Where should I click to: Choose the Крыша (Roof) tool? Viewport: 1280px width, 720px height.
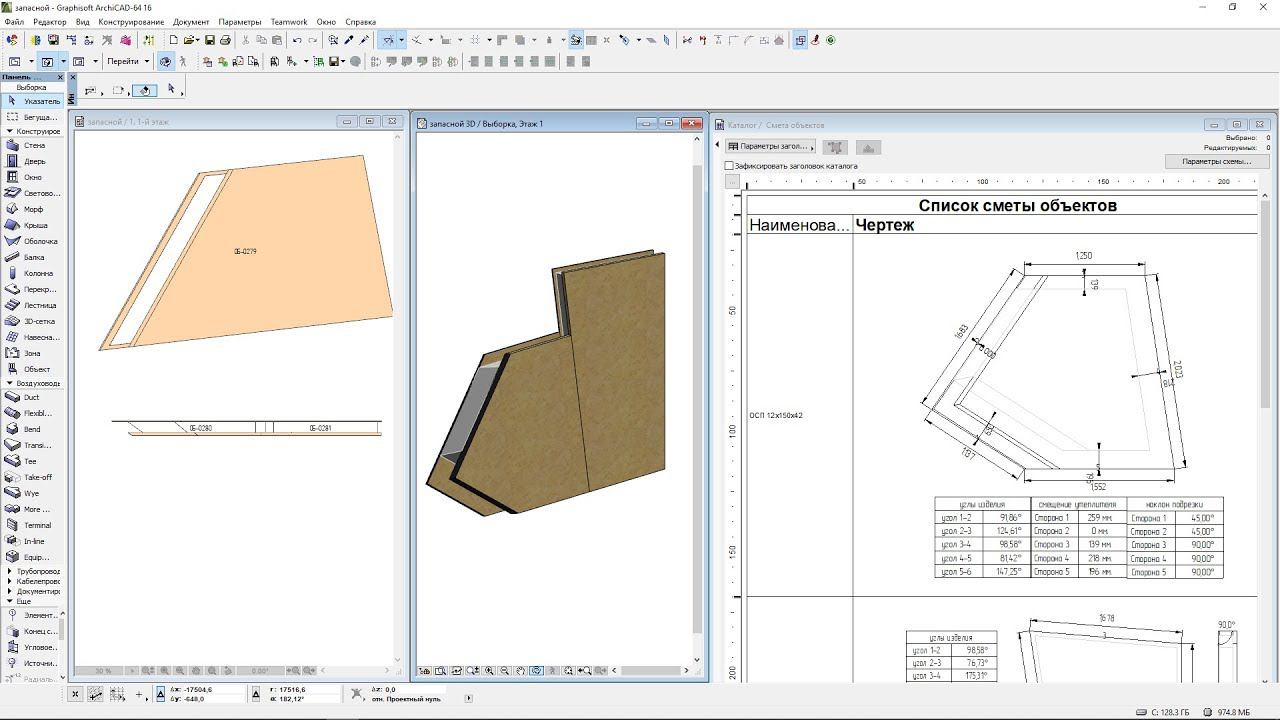pos(32,225)
